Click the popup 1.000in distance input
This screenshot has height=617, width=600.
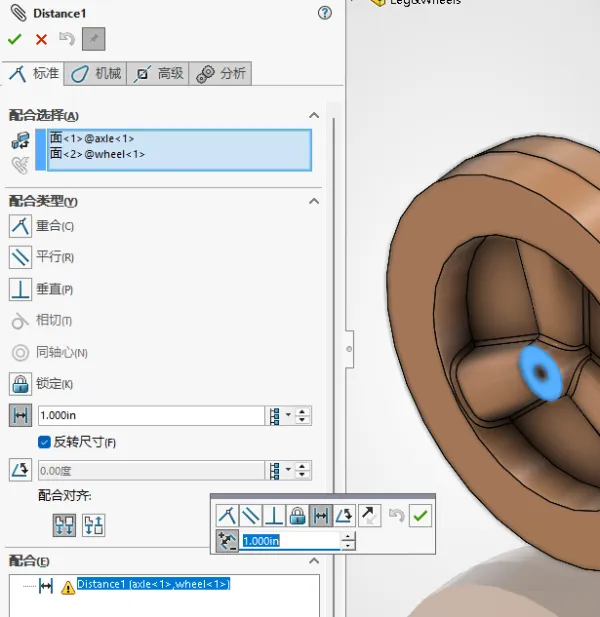point(290,541)
